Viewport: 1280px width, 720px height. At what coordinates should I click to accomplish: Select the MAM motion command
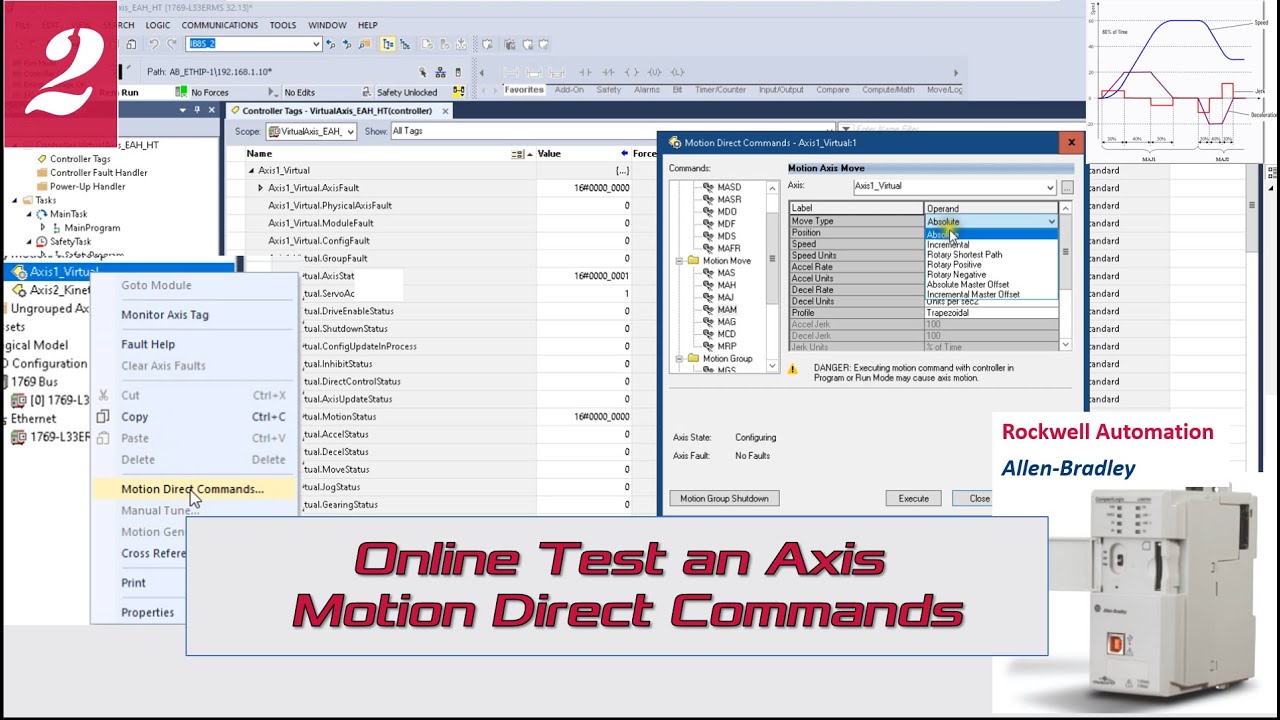pyautogui.click(x=727, y=310)
